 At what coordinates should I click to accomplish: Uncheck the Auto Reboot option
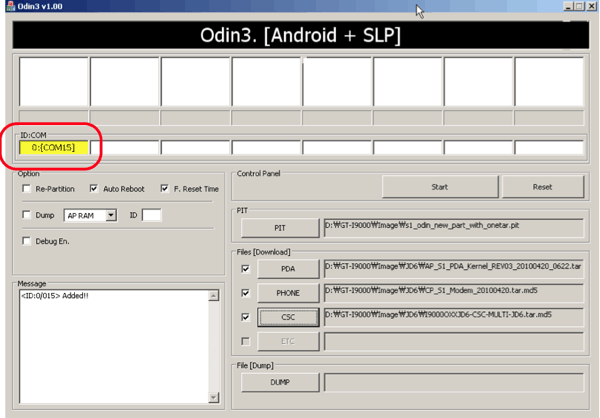[x=94, y=188]
